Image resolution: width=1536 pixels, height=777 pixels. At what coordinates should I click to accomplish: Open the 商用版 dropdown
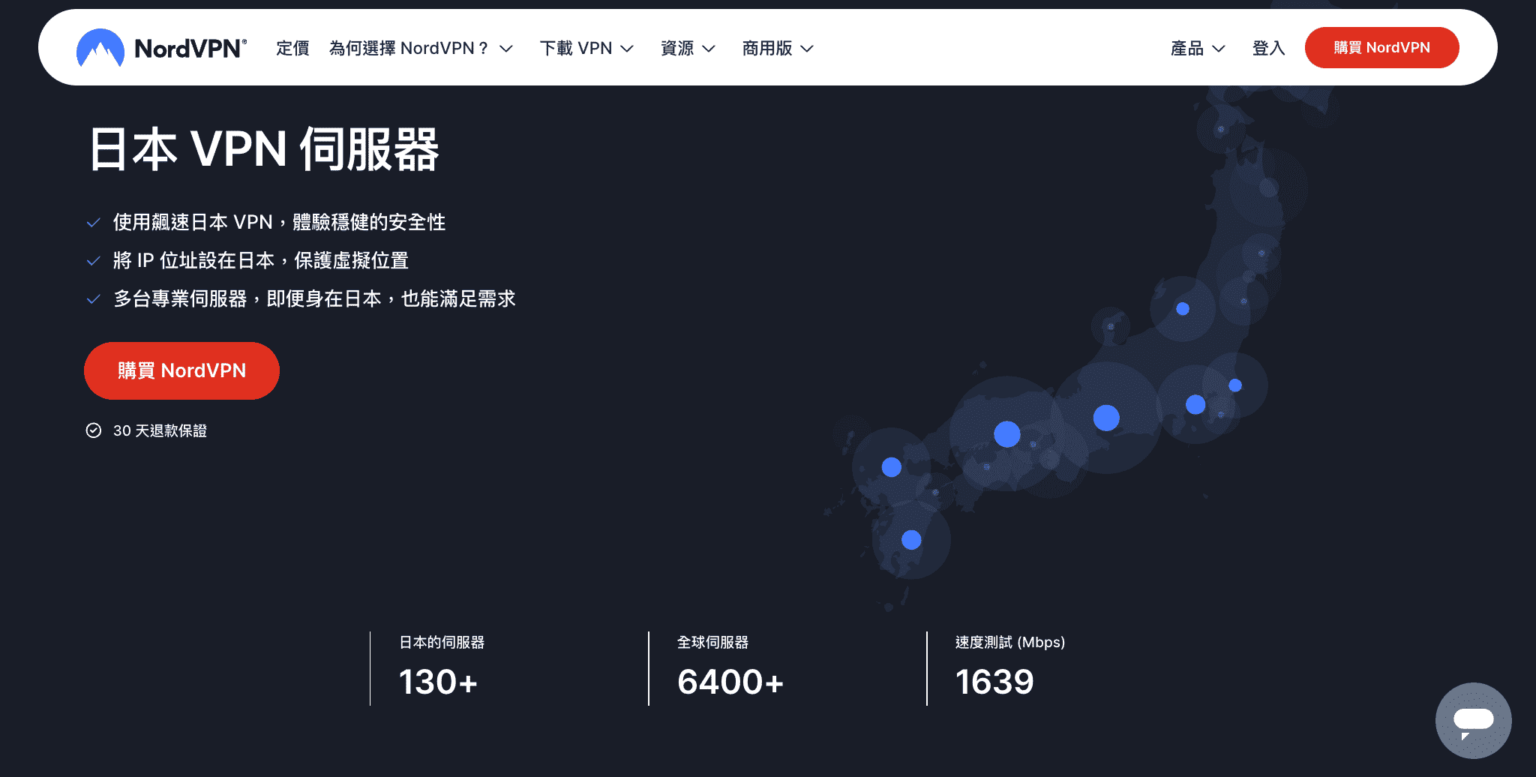(x=777, y=47)
